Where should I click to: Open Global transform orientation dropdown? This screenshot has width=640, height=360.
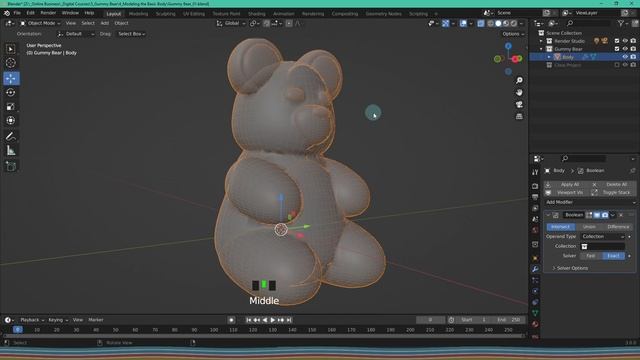tap(231, 23)
